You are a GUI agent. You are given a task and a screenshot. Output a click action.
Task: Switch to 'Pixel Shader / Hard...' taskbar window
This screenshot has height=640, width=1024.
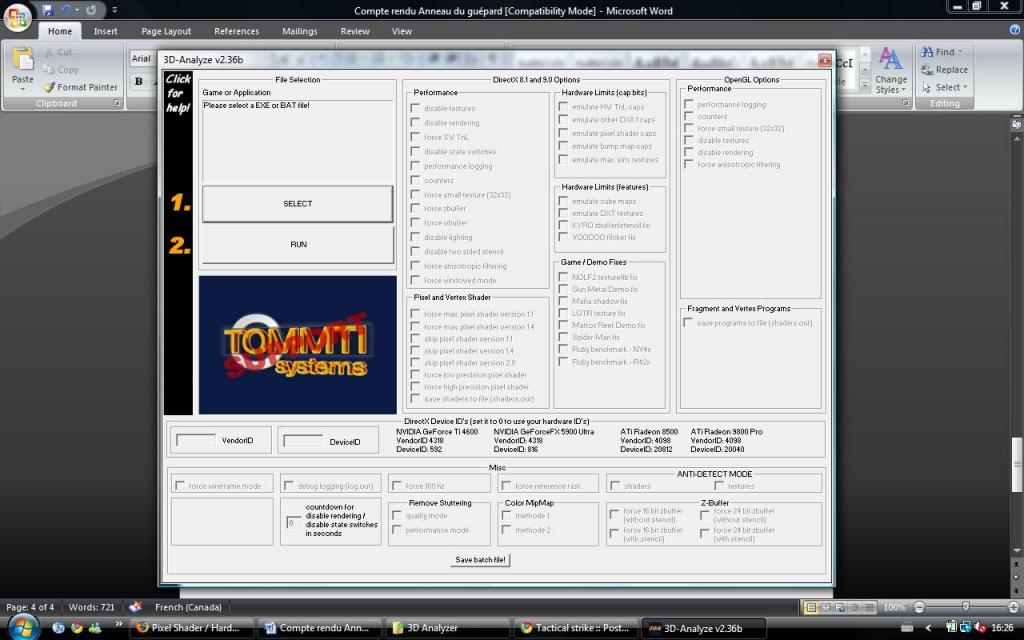coord(190,628)
